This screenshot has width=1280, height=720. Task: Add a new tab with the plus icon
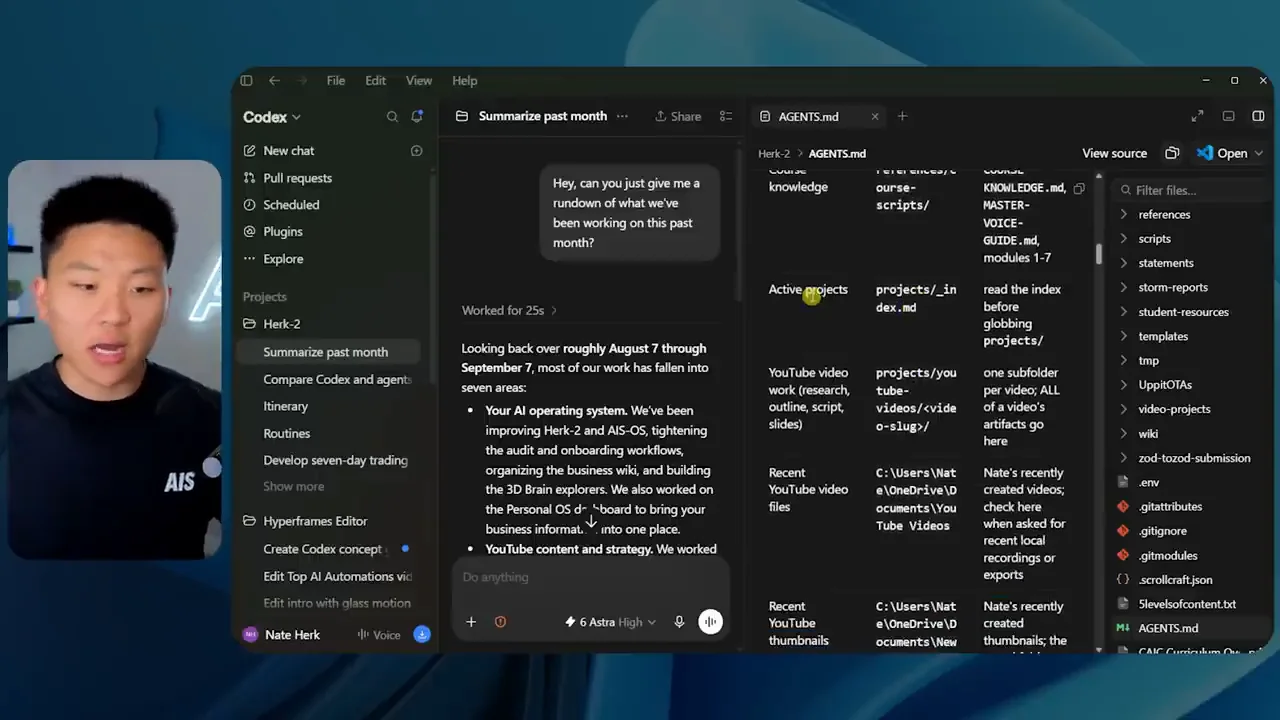[x=902, y=117]
